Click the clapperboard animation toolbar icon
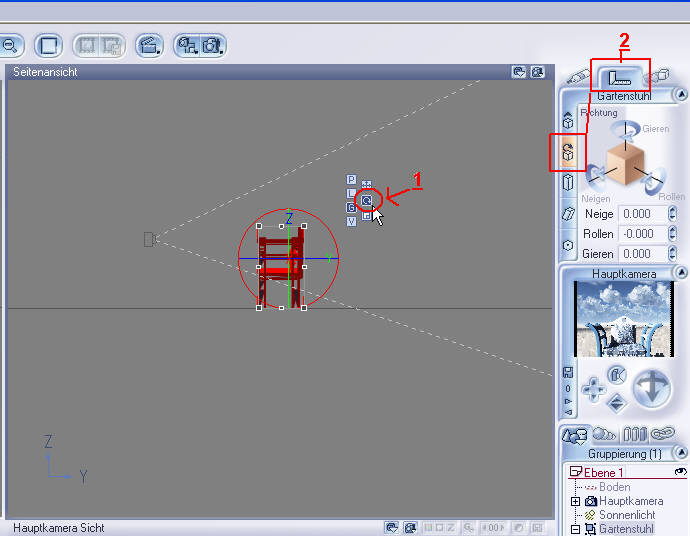Image resolution: width=690 pixels, height=536 pixels. (x=150, y=45)
